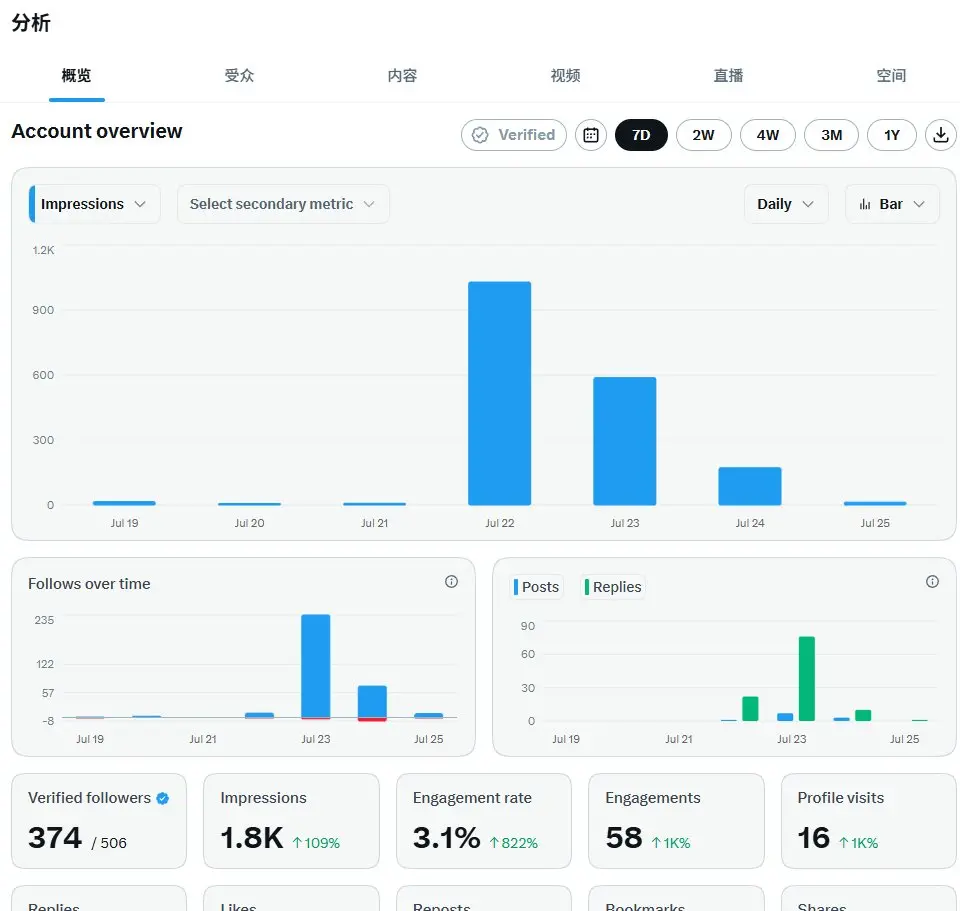Select the 2W time range button

[x=703, y=135]
